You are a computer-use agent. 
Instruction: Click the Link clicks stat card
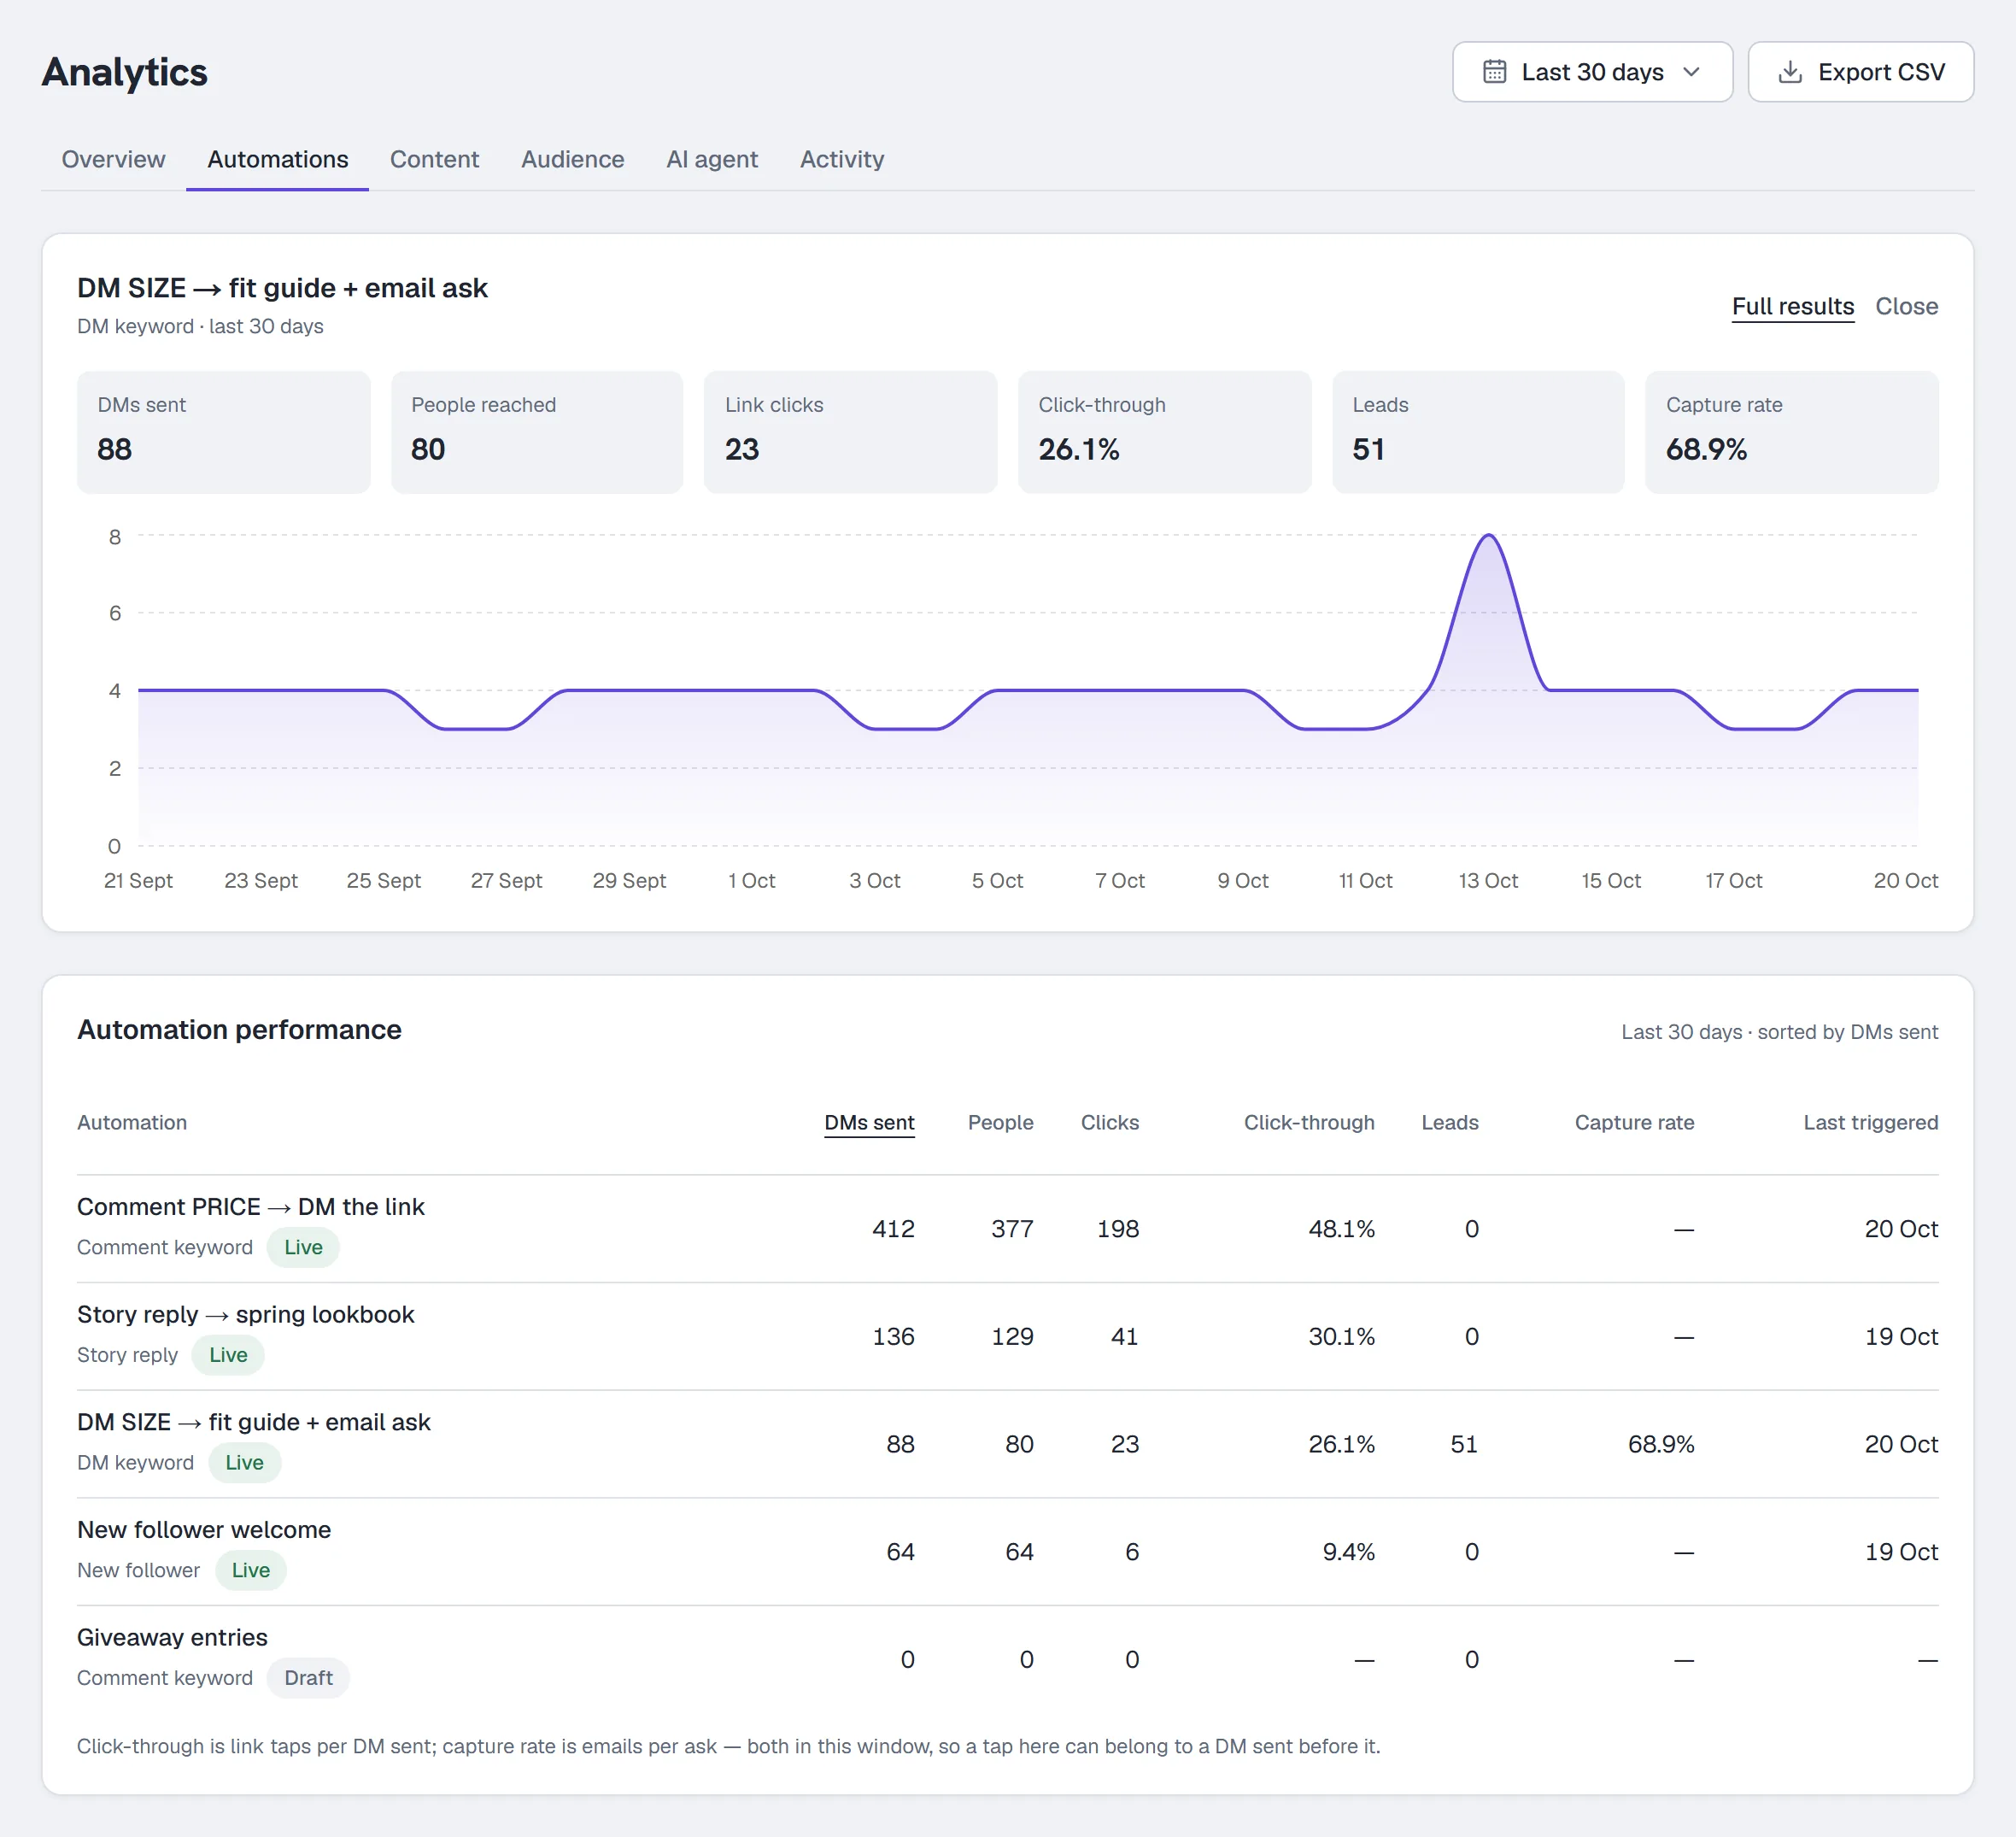(x=850, y=432)
